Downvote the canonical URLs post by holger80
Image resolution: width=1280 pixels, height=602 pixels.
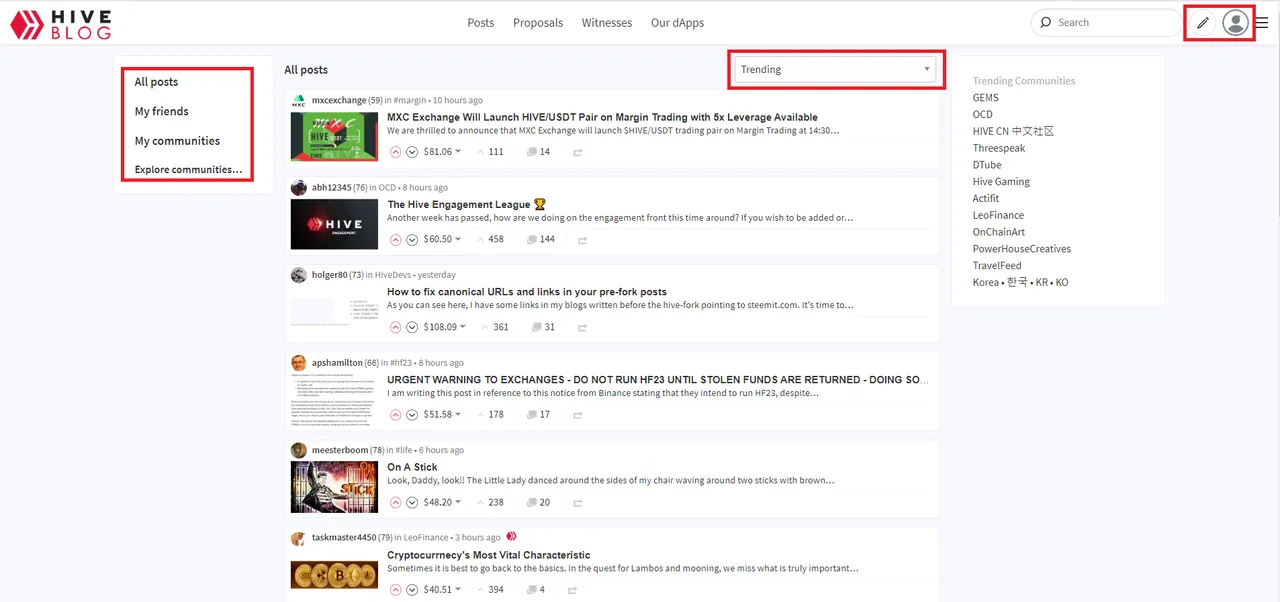point(411,327)
